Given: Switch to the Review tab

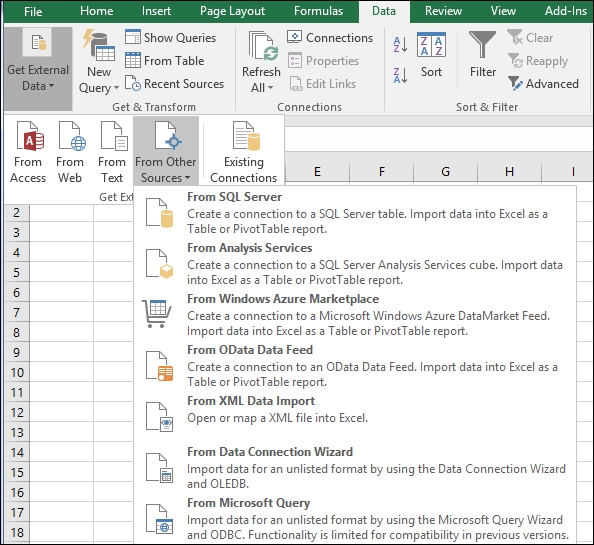Looking at the screenshot, I should pyautogui.click(x=443, y=11).
